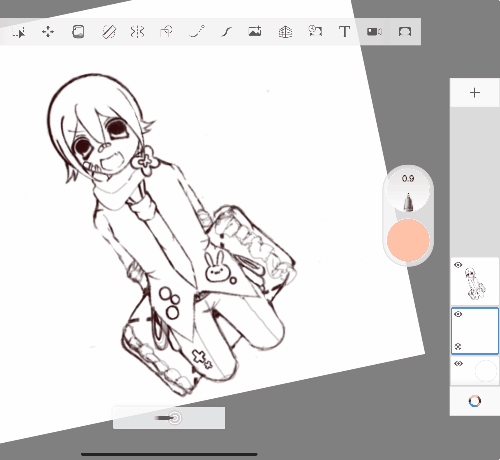The image size is (500, 460).
Task: Toggle the background layer visibility eye
Action: (x=458, y=363)
